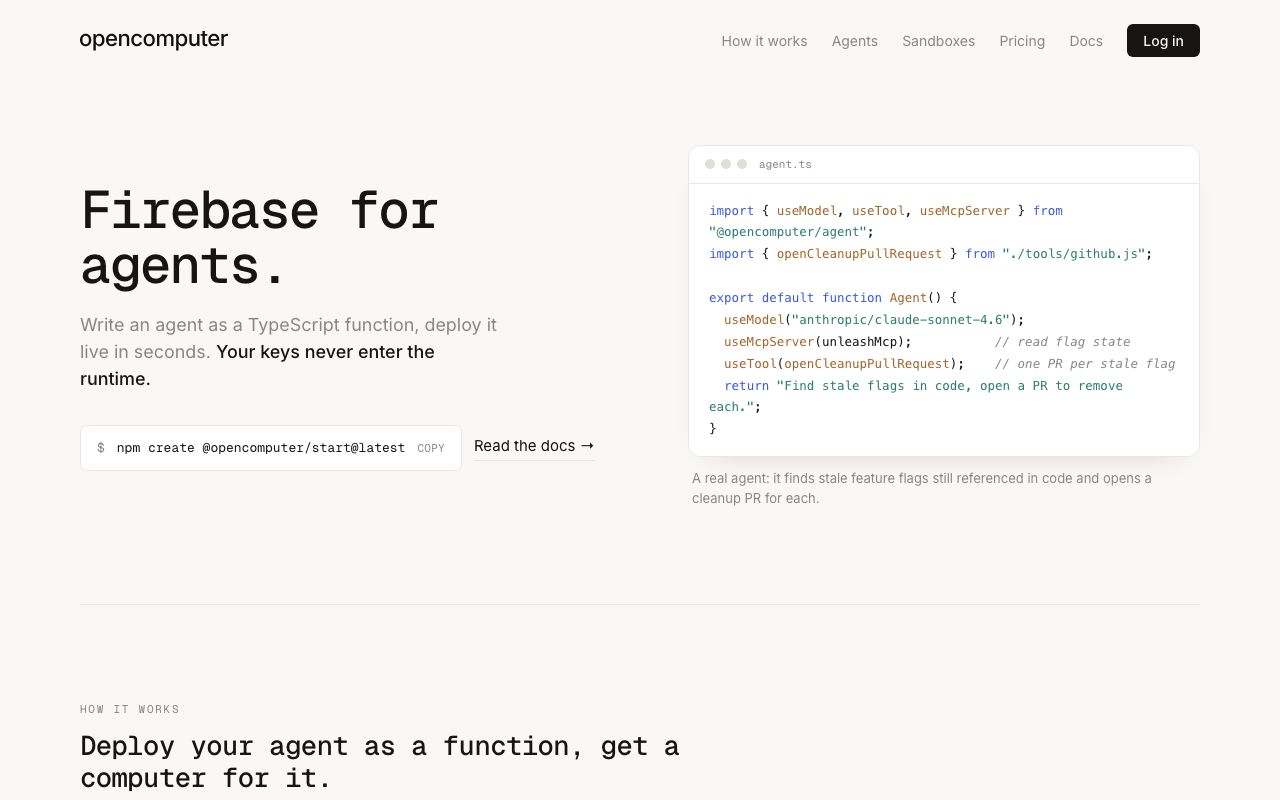The width and height of the screenshot is (1280, 800).
Task: Click the Log in button
Action: point(1163,41)
